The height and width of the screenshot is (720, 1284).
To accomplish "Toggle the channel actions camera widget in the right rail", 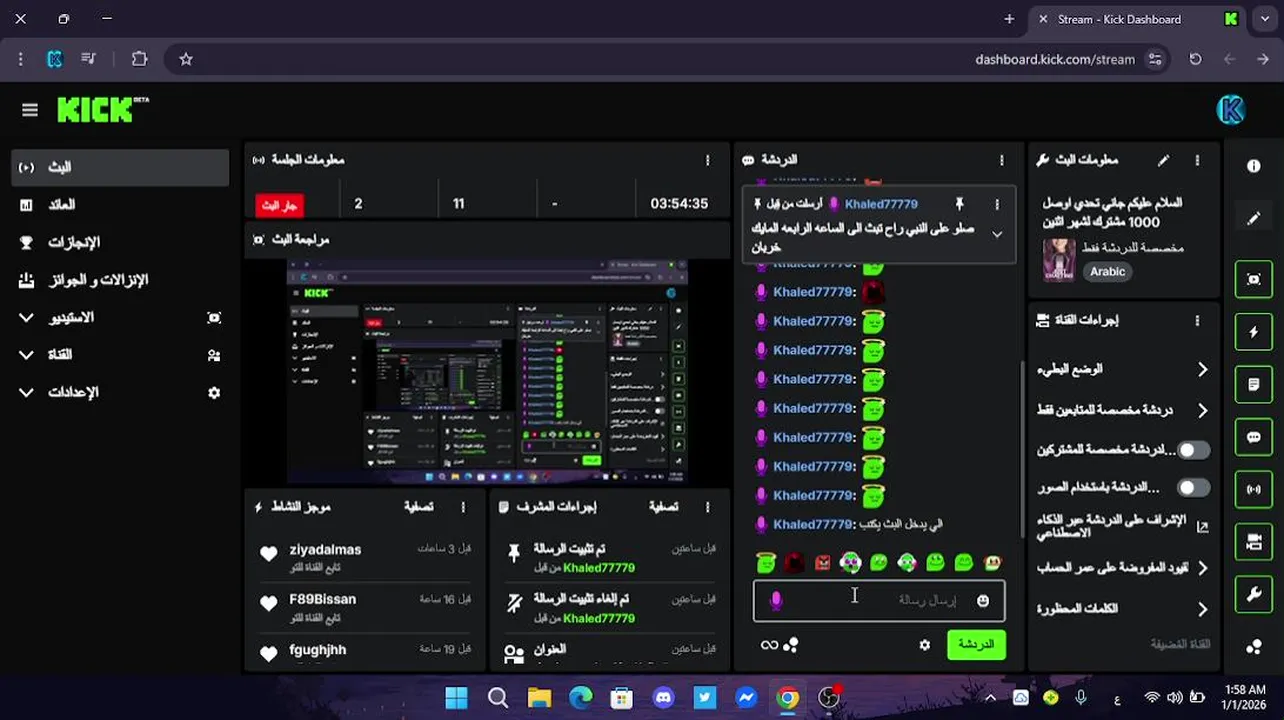I will pos(1253,542).
